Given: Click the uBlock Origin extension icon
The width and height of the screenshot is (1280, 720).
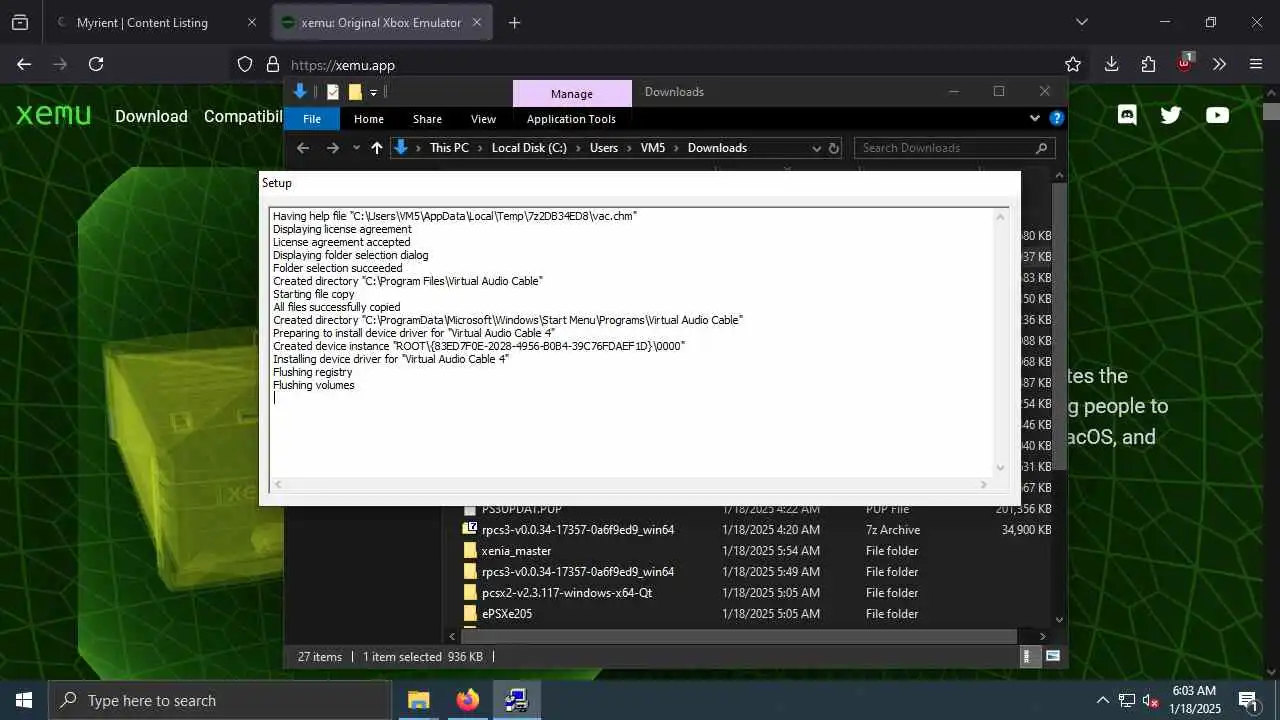Looking at the screenshot, I should (x=1185, y=62).
